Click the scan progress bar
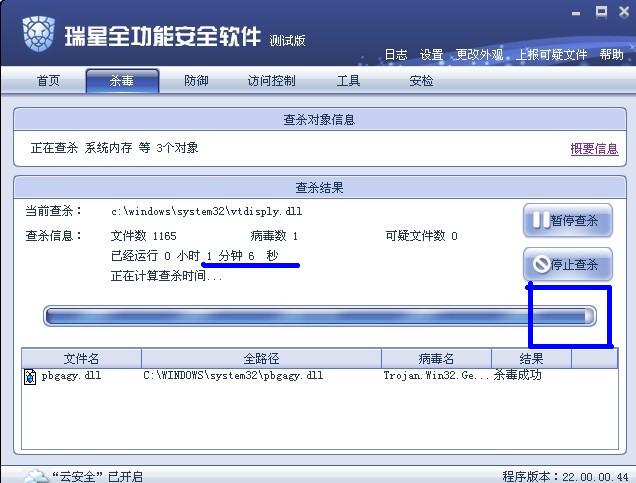Screen dimensions: 636x483 320,316
